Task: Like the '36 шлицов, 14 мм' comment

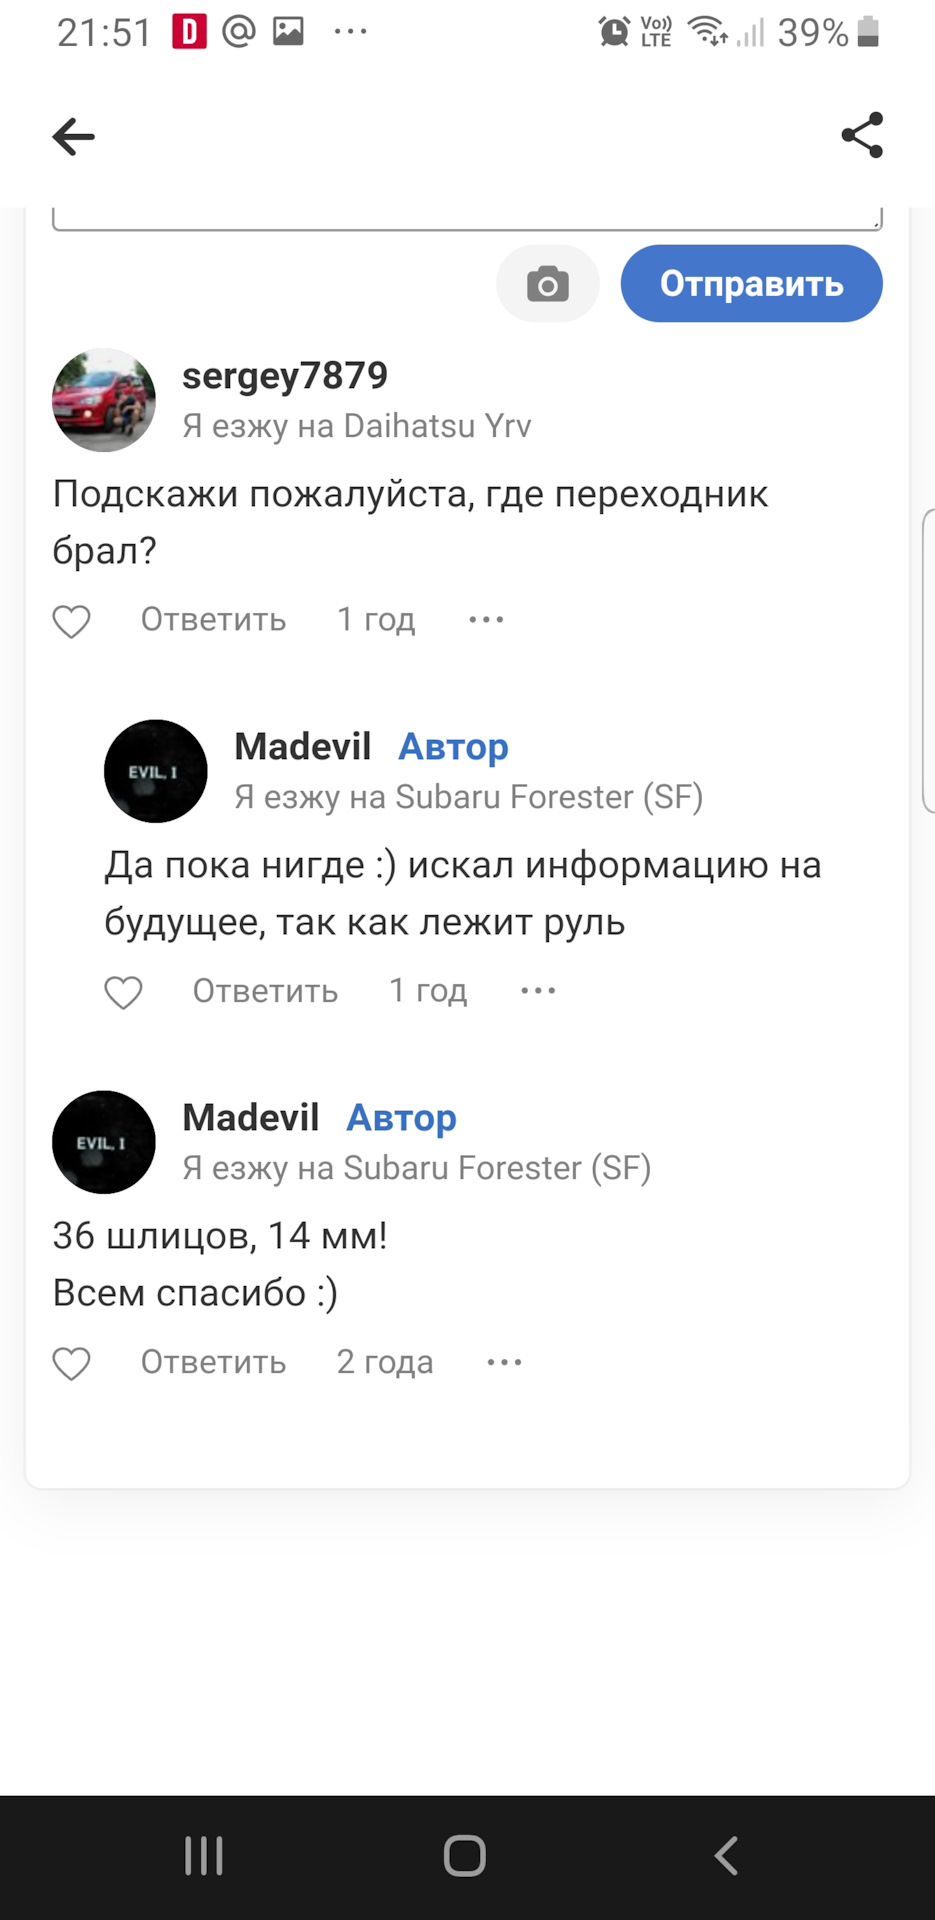Action: tap(72, 1363)
